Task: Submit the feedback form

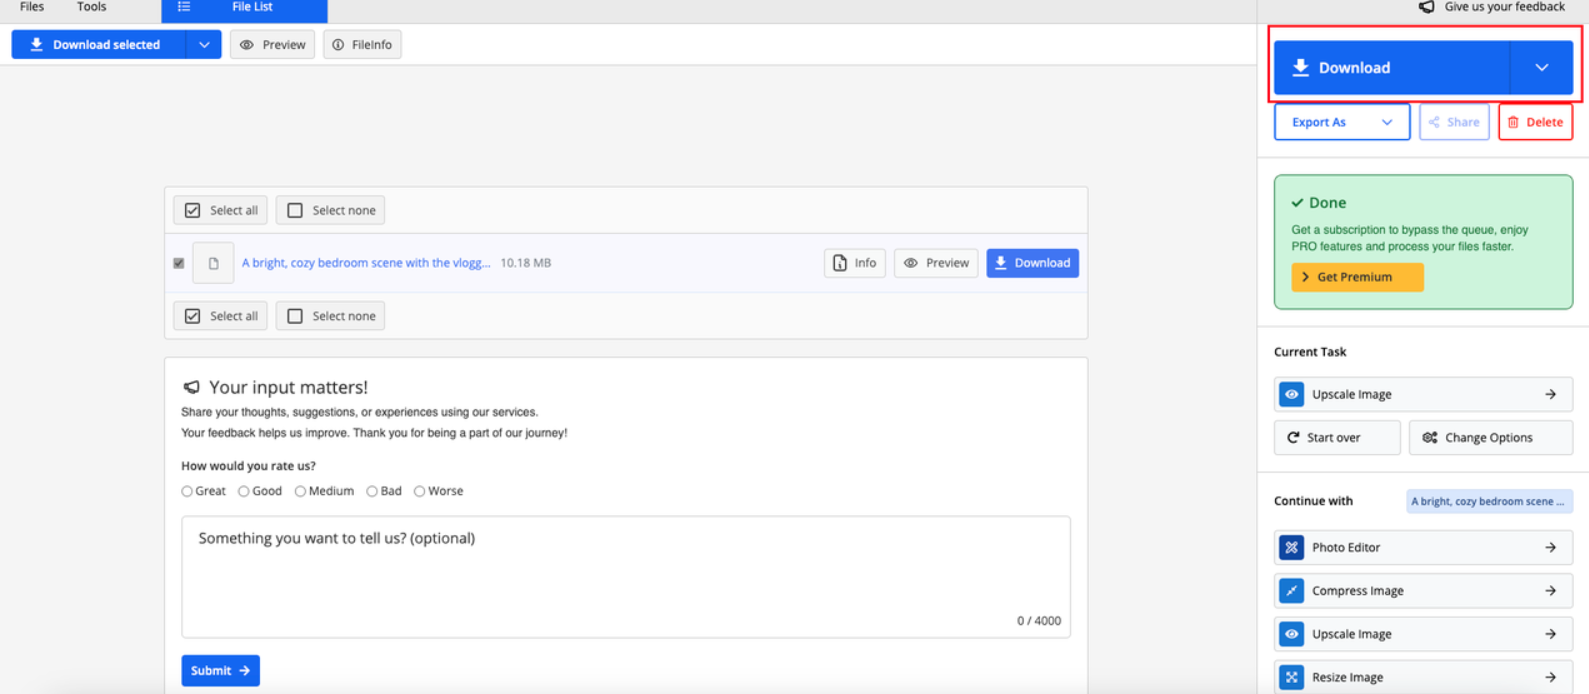Action: pyautogui.click(x=220, y=670)
